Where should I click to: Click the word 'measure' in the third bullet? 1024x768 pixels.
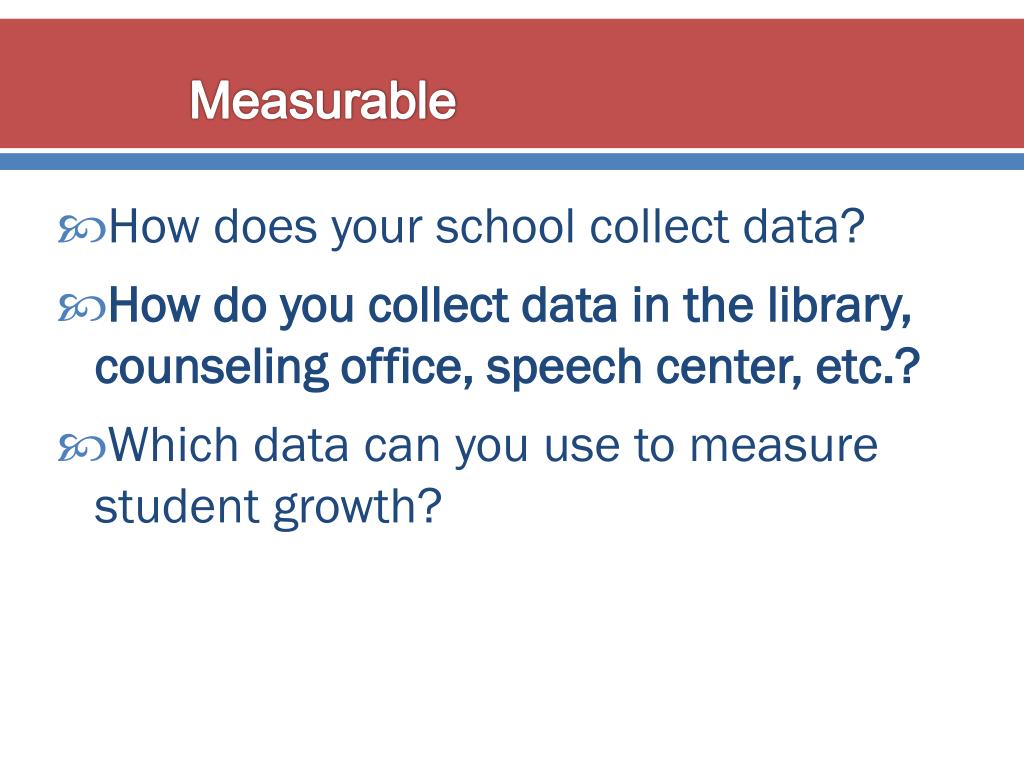(x=784, y=447)
